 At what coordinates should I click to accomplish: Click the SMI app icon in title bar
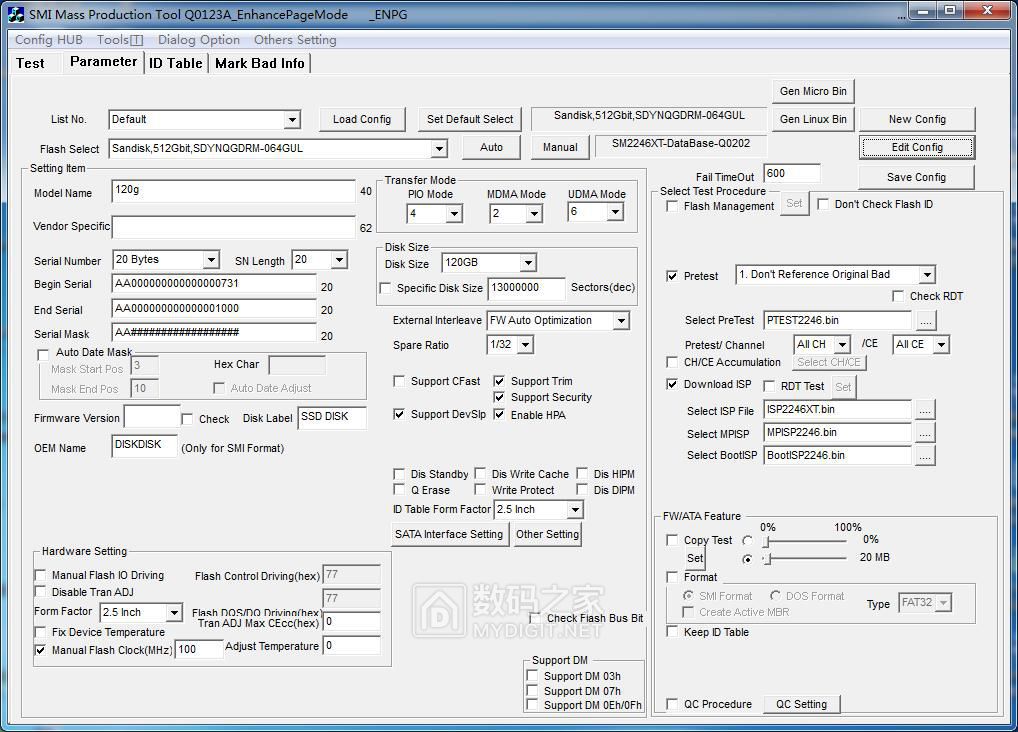(16, 14)
